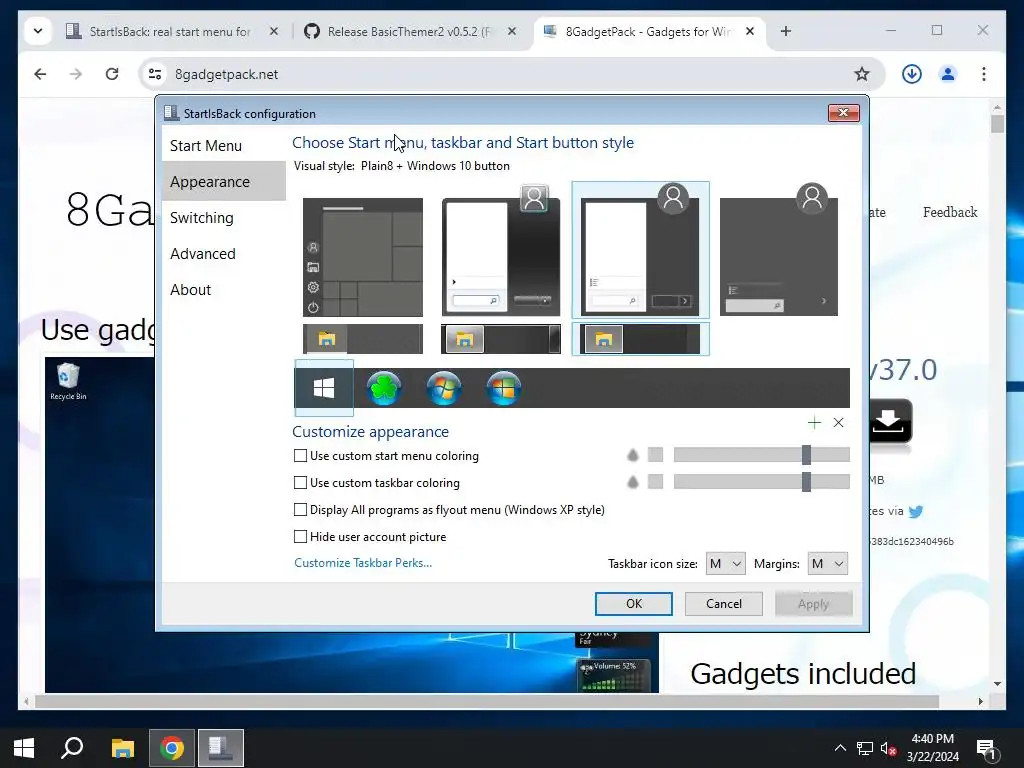The width and height of the screenshot is (1024, 768).
Task: Select the second glossy taskbar style
Action: tap(501, 339)
